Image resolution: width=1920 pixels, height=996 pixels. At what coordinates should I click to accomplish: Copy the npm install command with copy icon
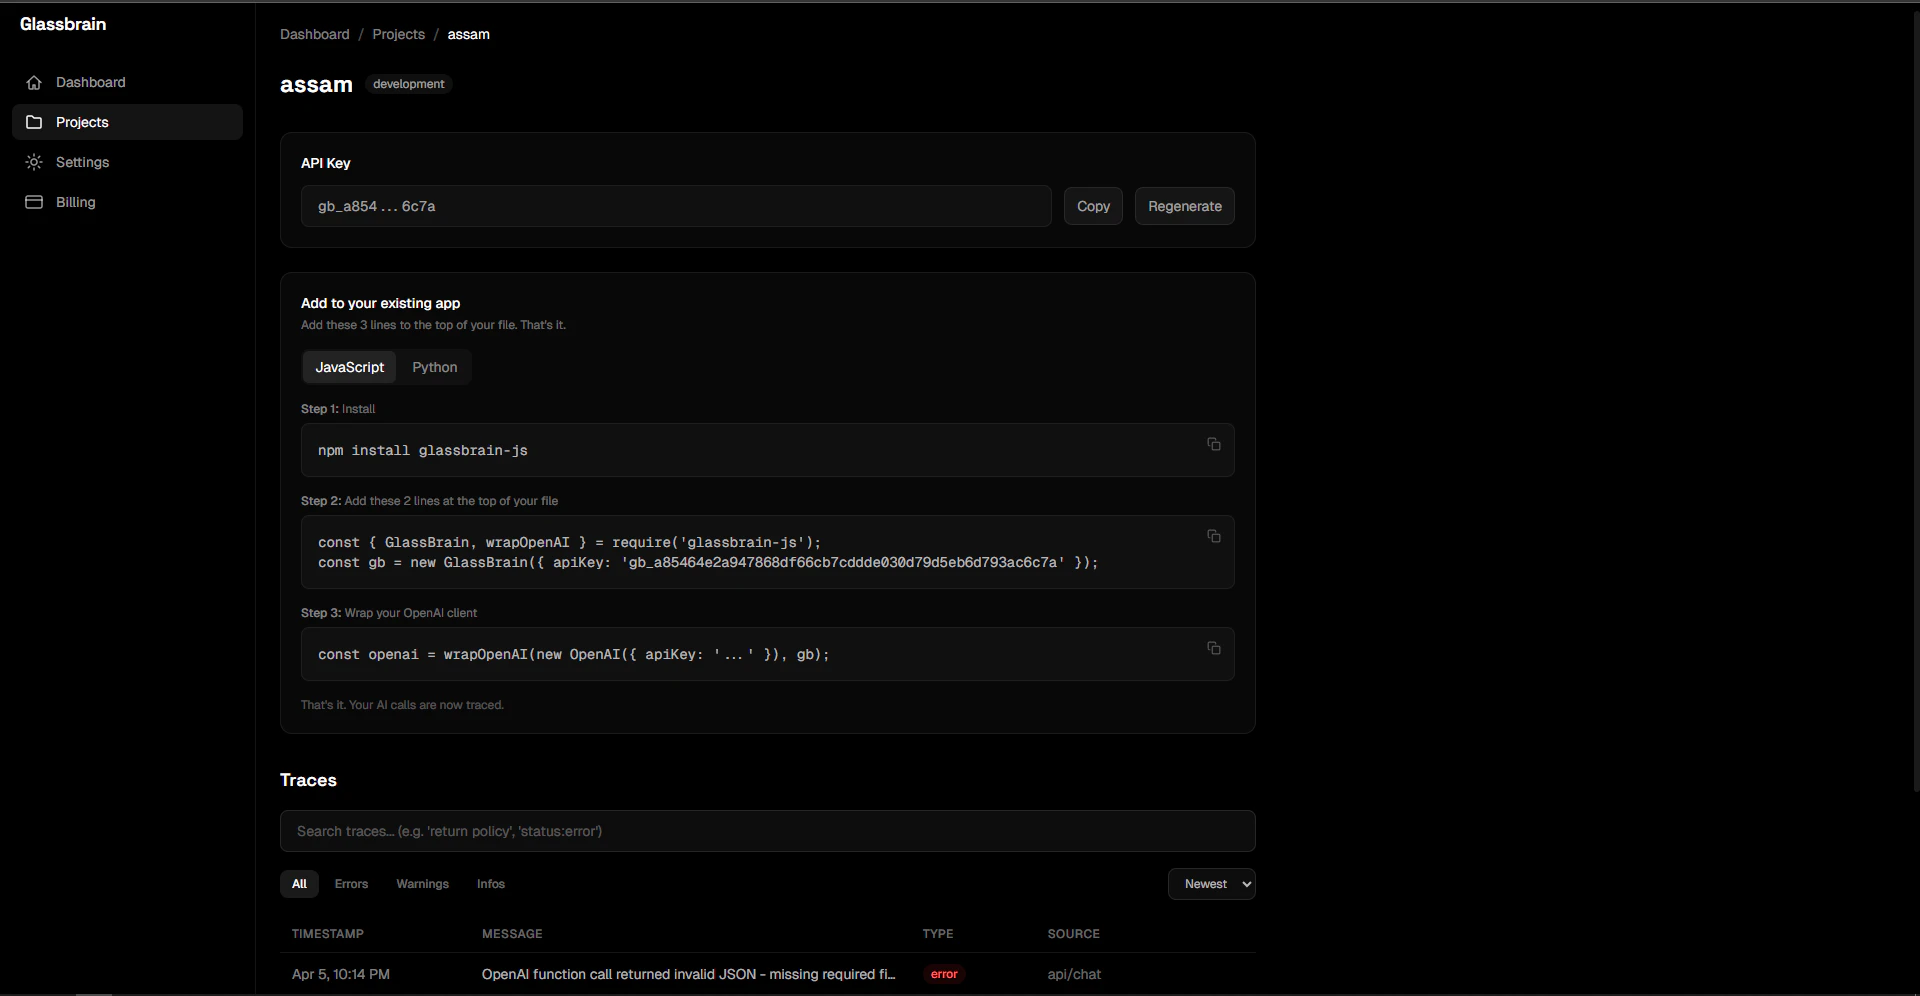(x=1213, y=444)
